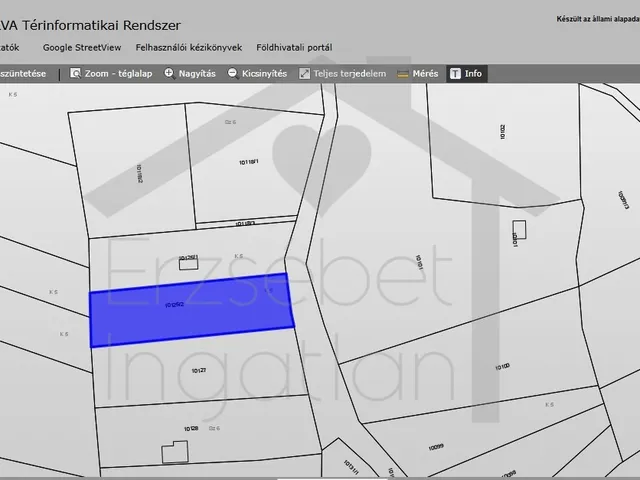
Task: Click the building outline in parcel 10128
Action: tap(175, 452)
